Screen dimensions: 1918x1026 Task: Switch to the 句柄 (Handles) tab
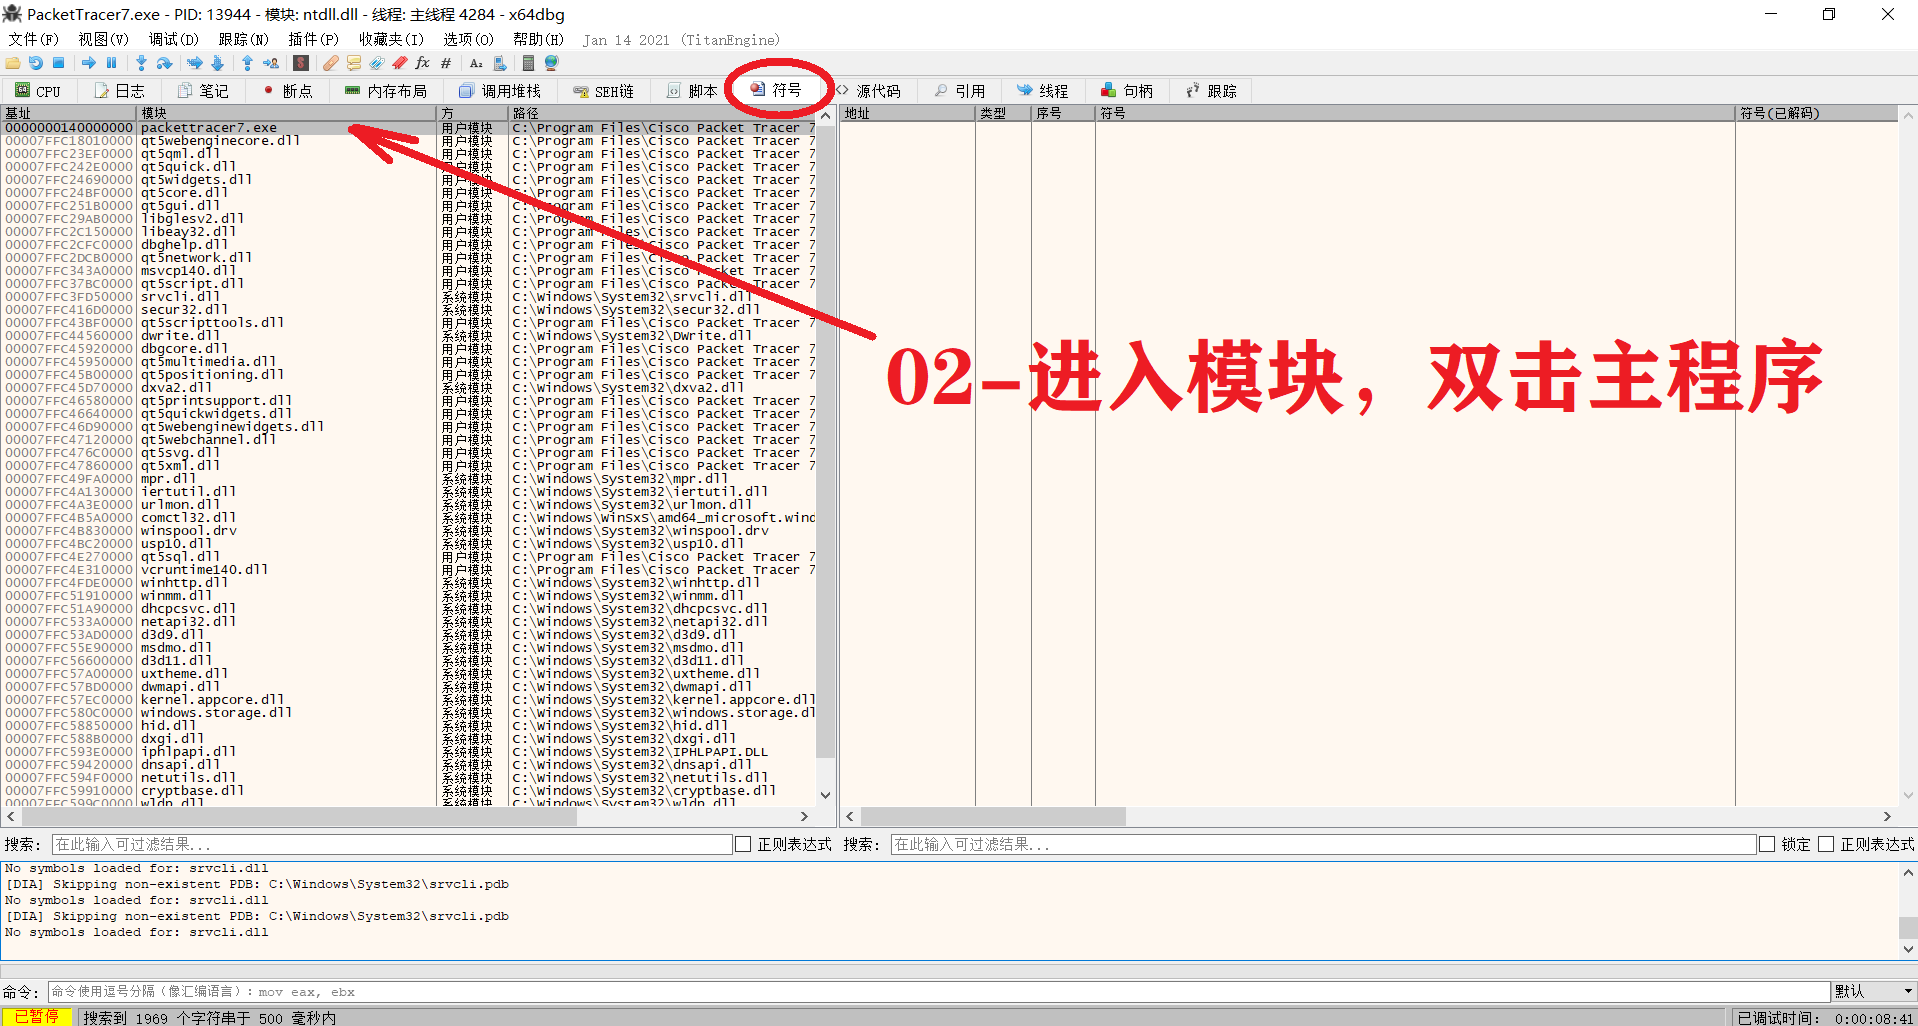(x=1126, y=91)
